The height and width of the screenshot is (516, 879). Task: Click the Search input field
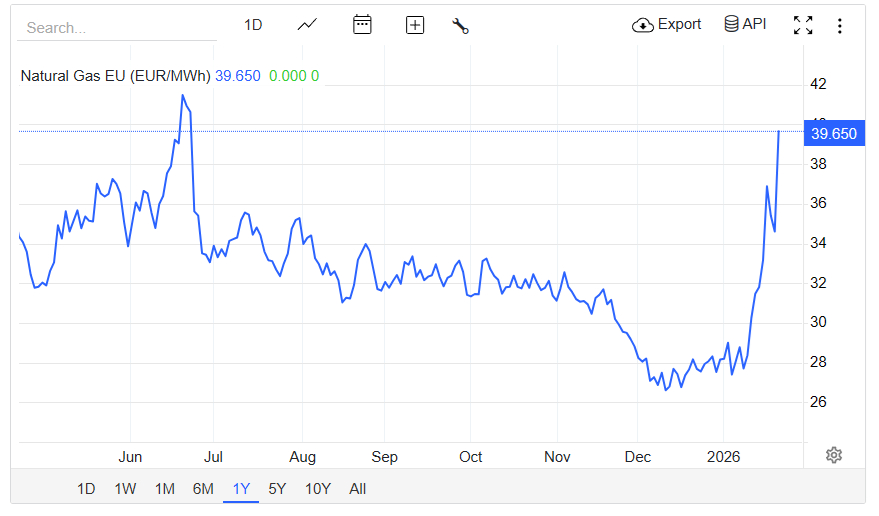pyautogui.click(x=117, y=28)
